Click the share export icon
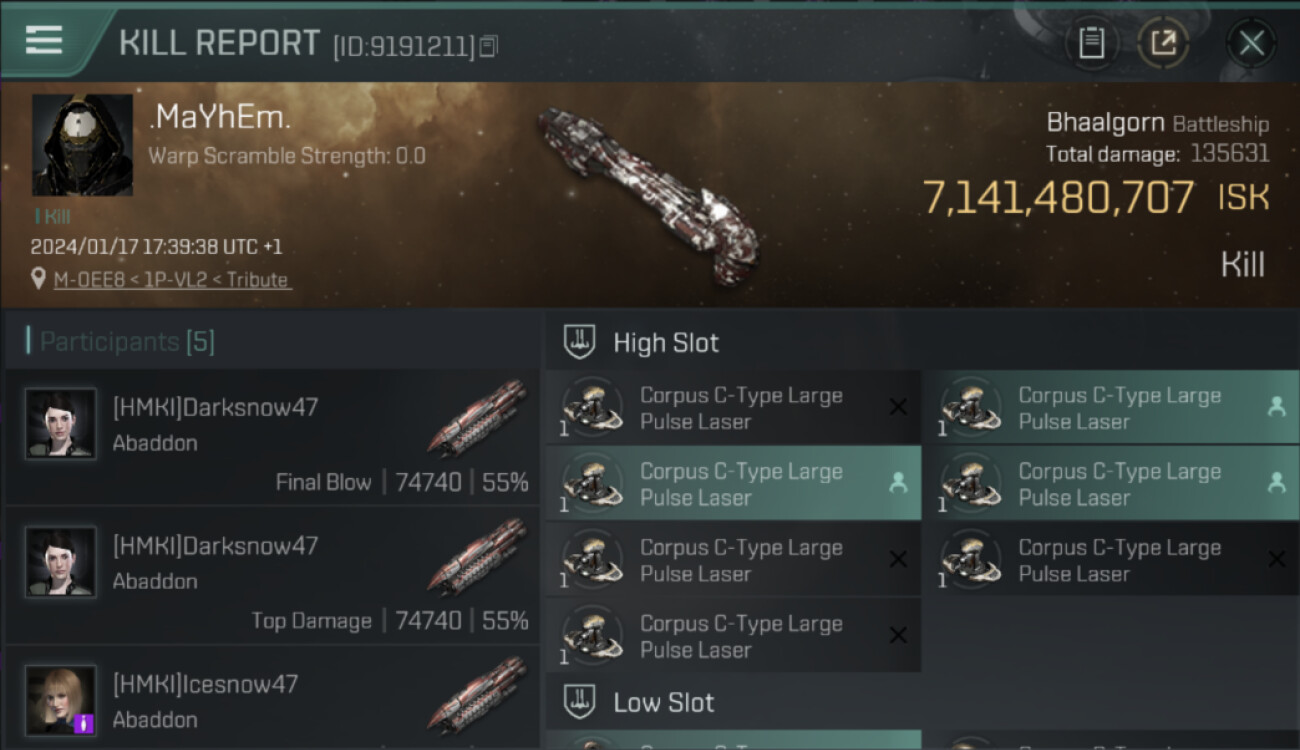Image resolution: width=1300 pixels, height=750 pixels. point(1163,43)
